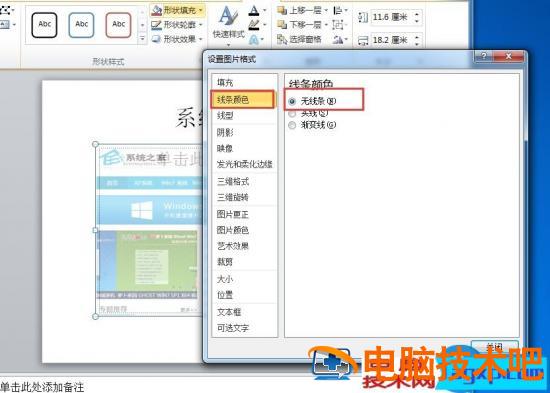Open the 快速样式 dropdown arrow below label
550x393 pixels.
[228, 45]
